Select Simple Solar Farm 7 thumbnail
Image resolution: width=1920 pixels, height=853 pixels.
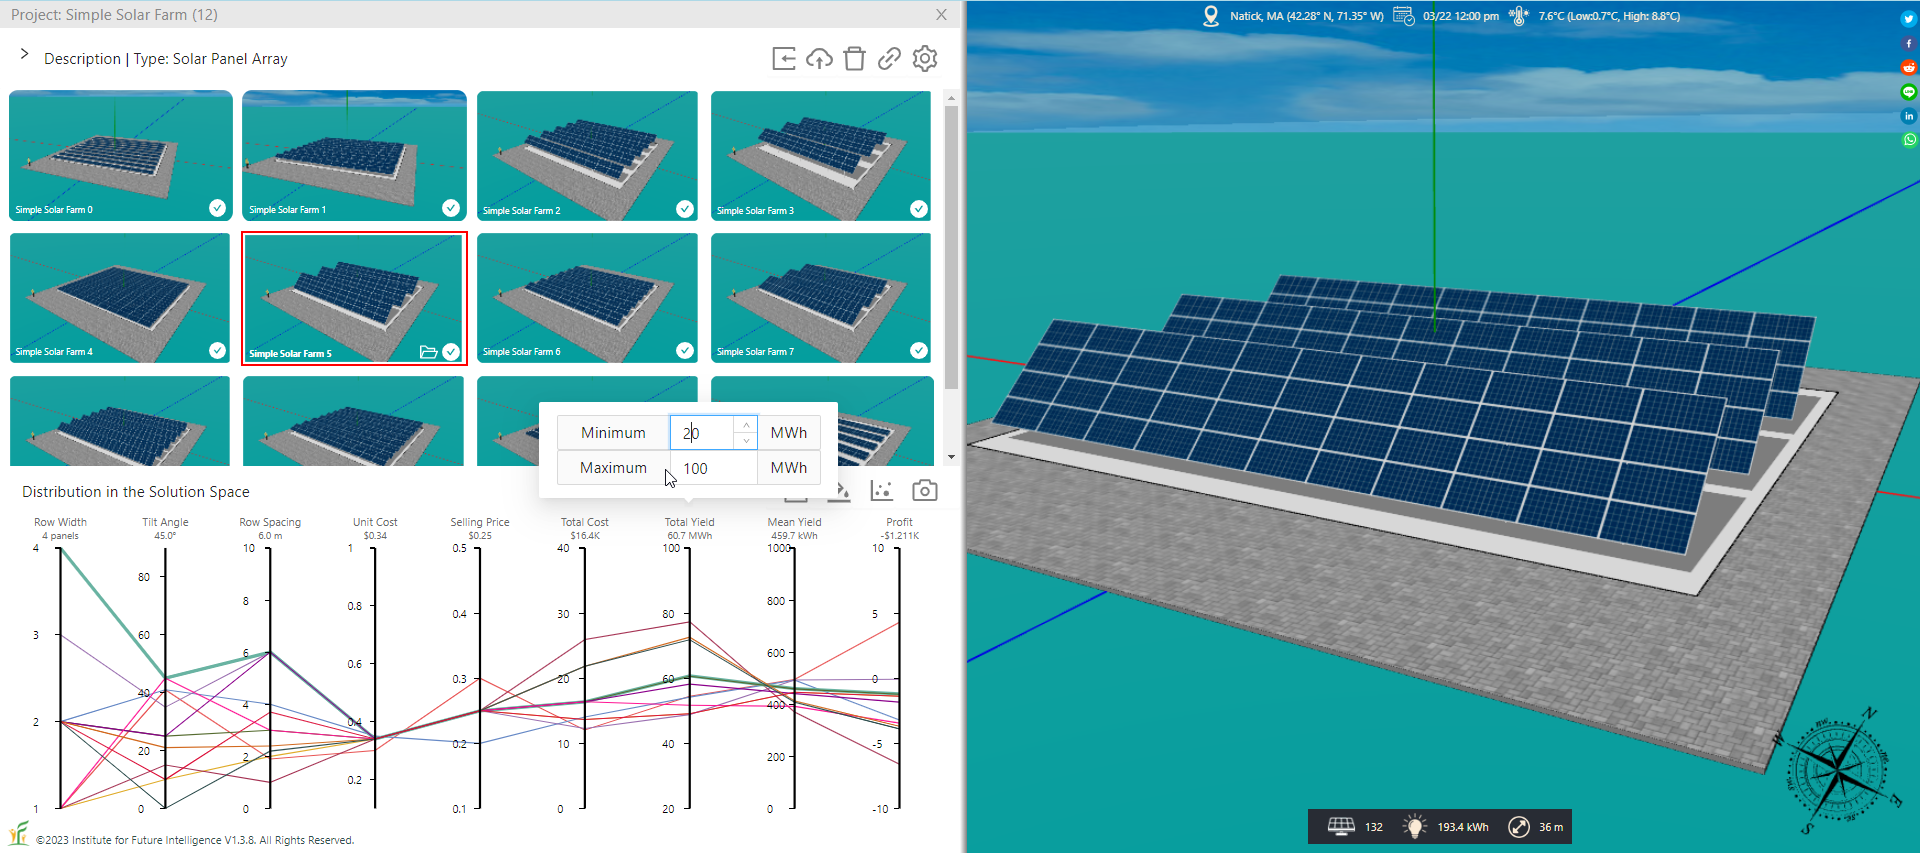[820, 297]
